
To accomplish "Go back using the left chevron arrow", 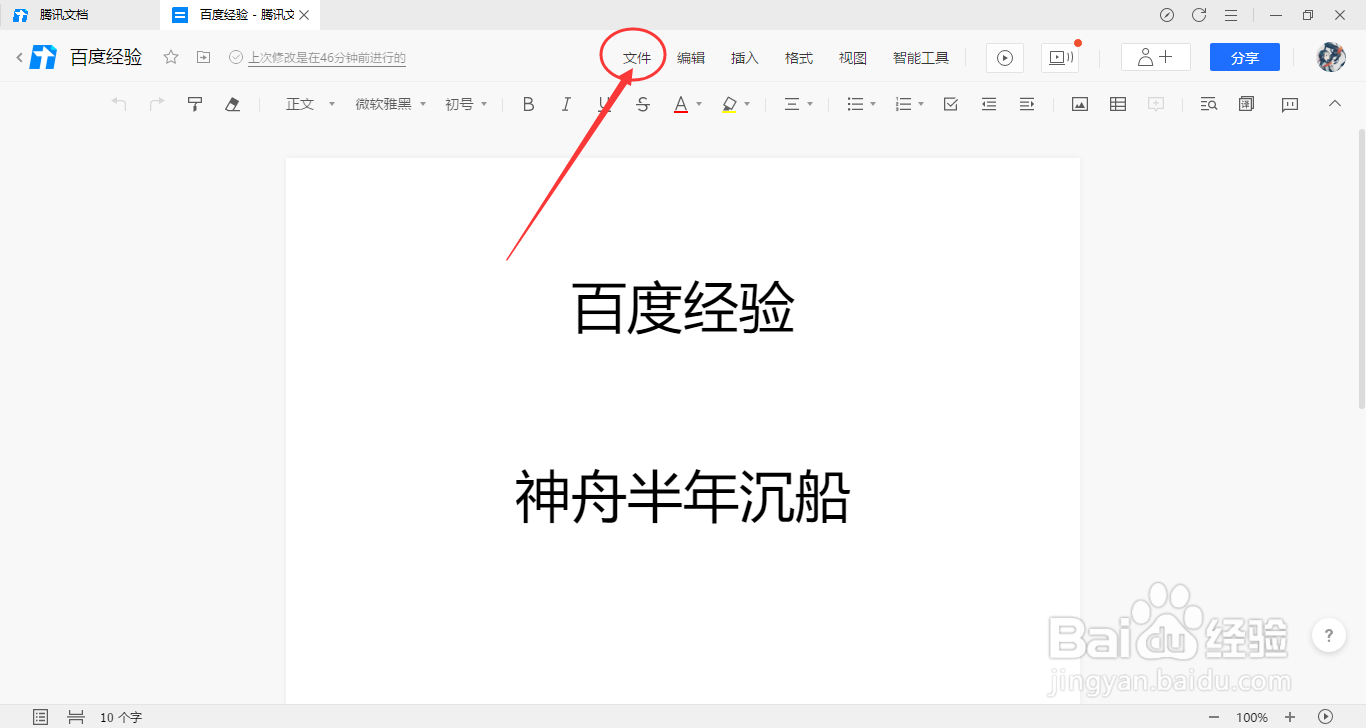I will coord(19,58).
